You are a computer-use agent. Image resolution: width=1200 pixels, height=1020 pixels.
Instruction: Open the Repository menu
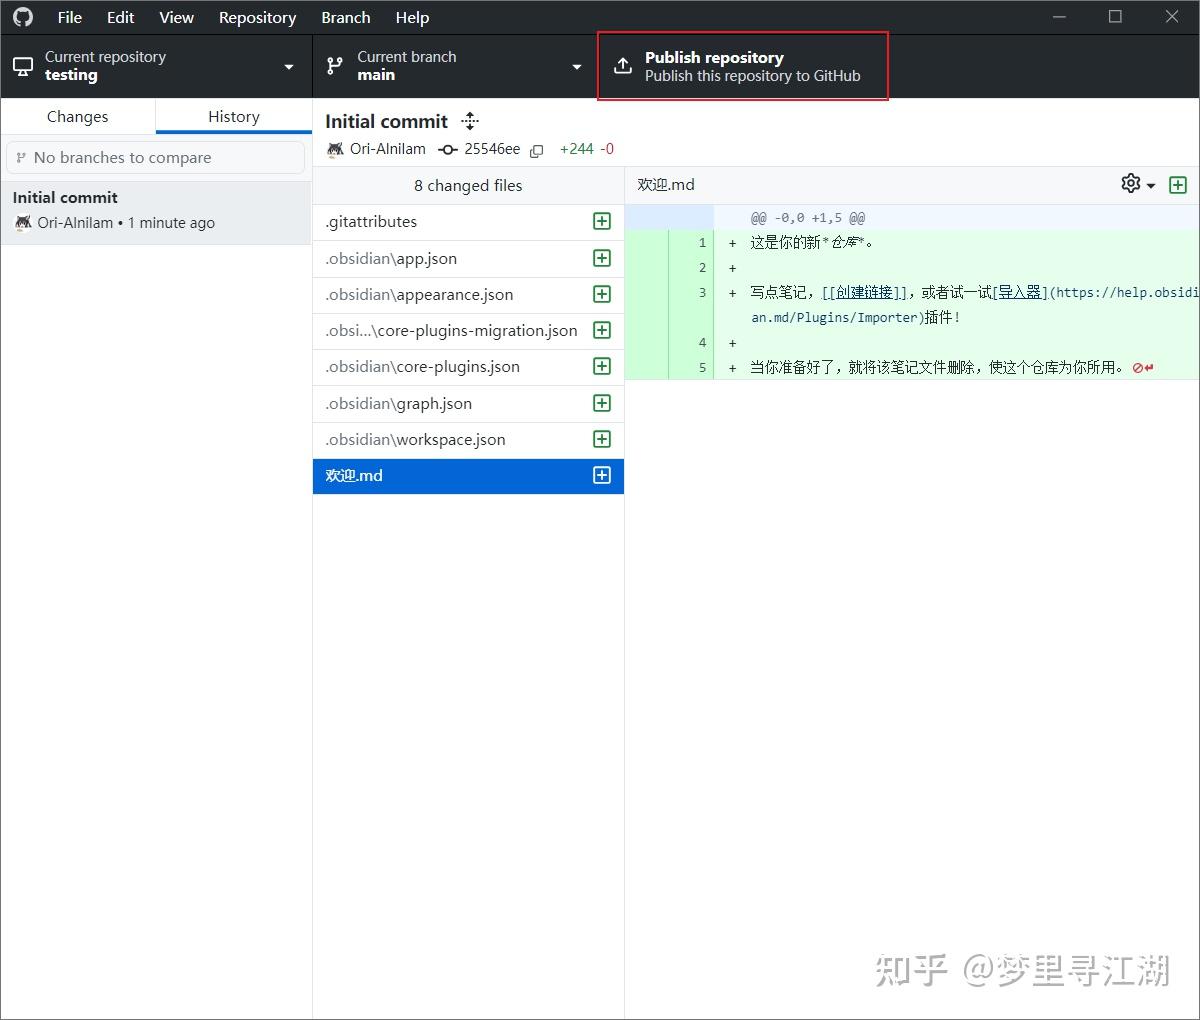[x=257, y=17]
